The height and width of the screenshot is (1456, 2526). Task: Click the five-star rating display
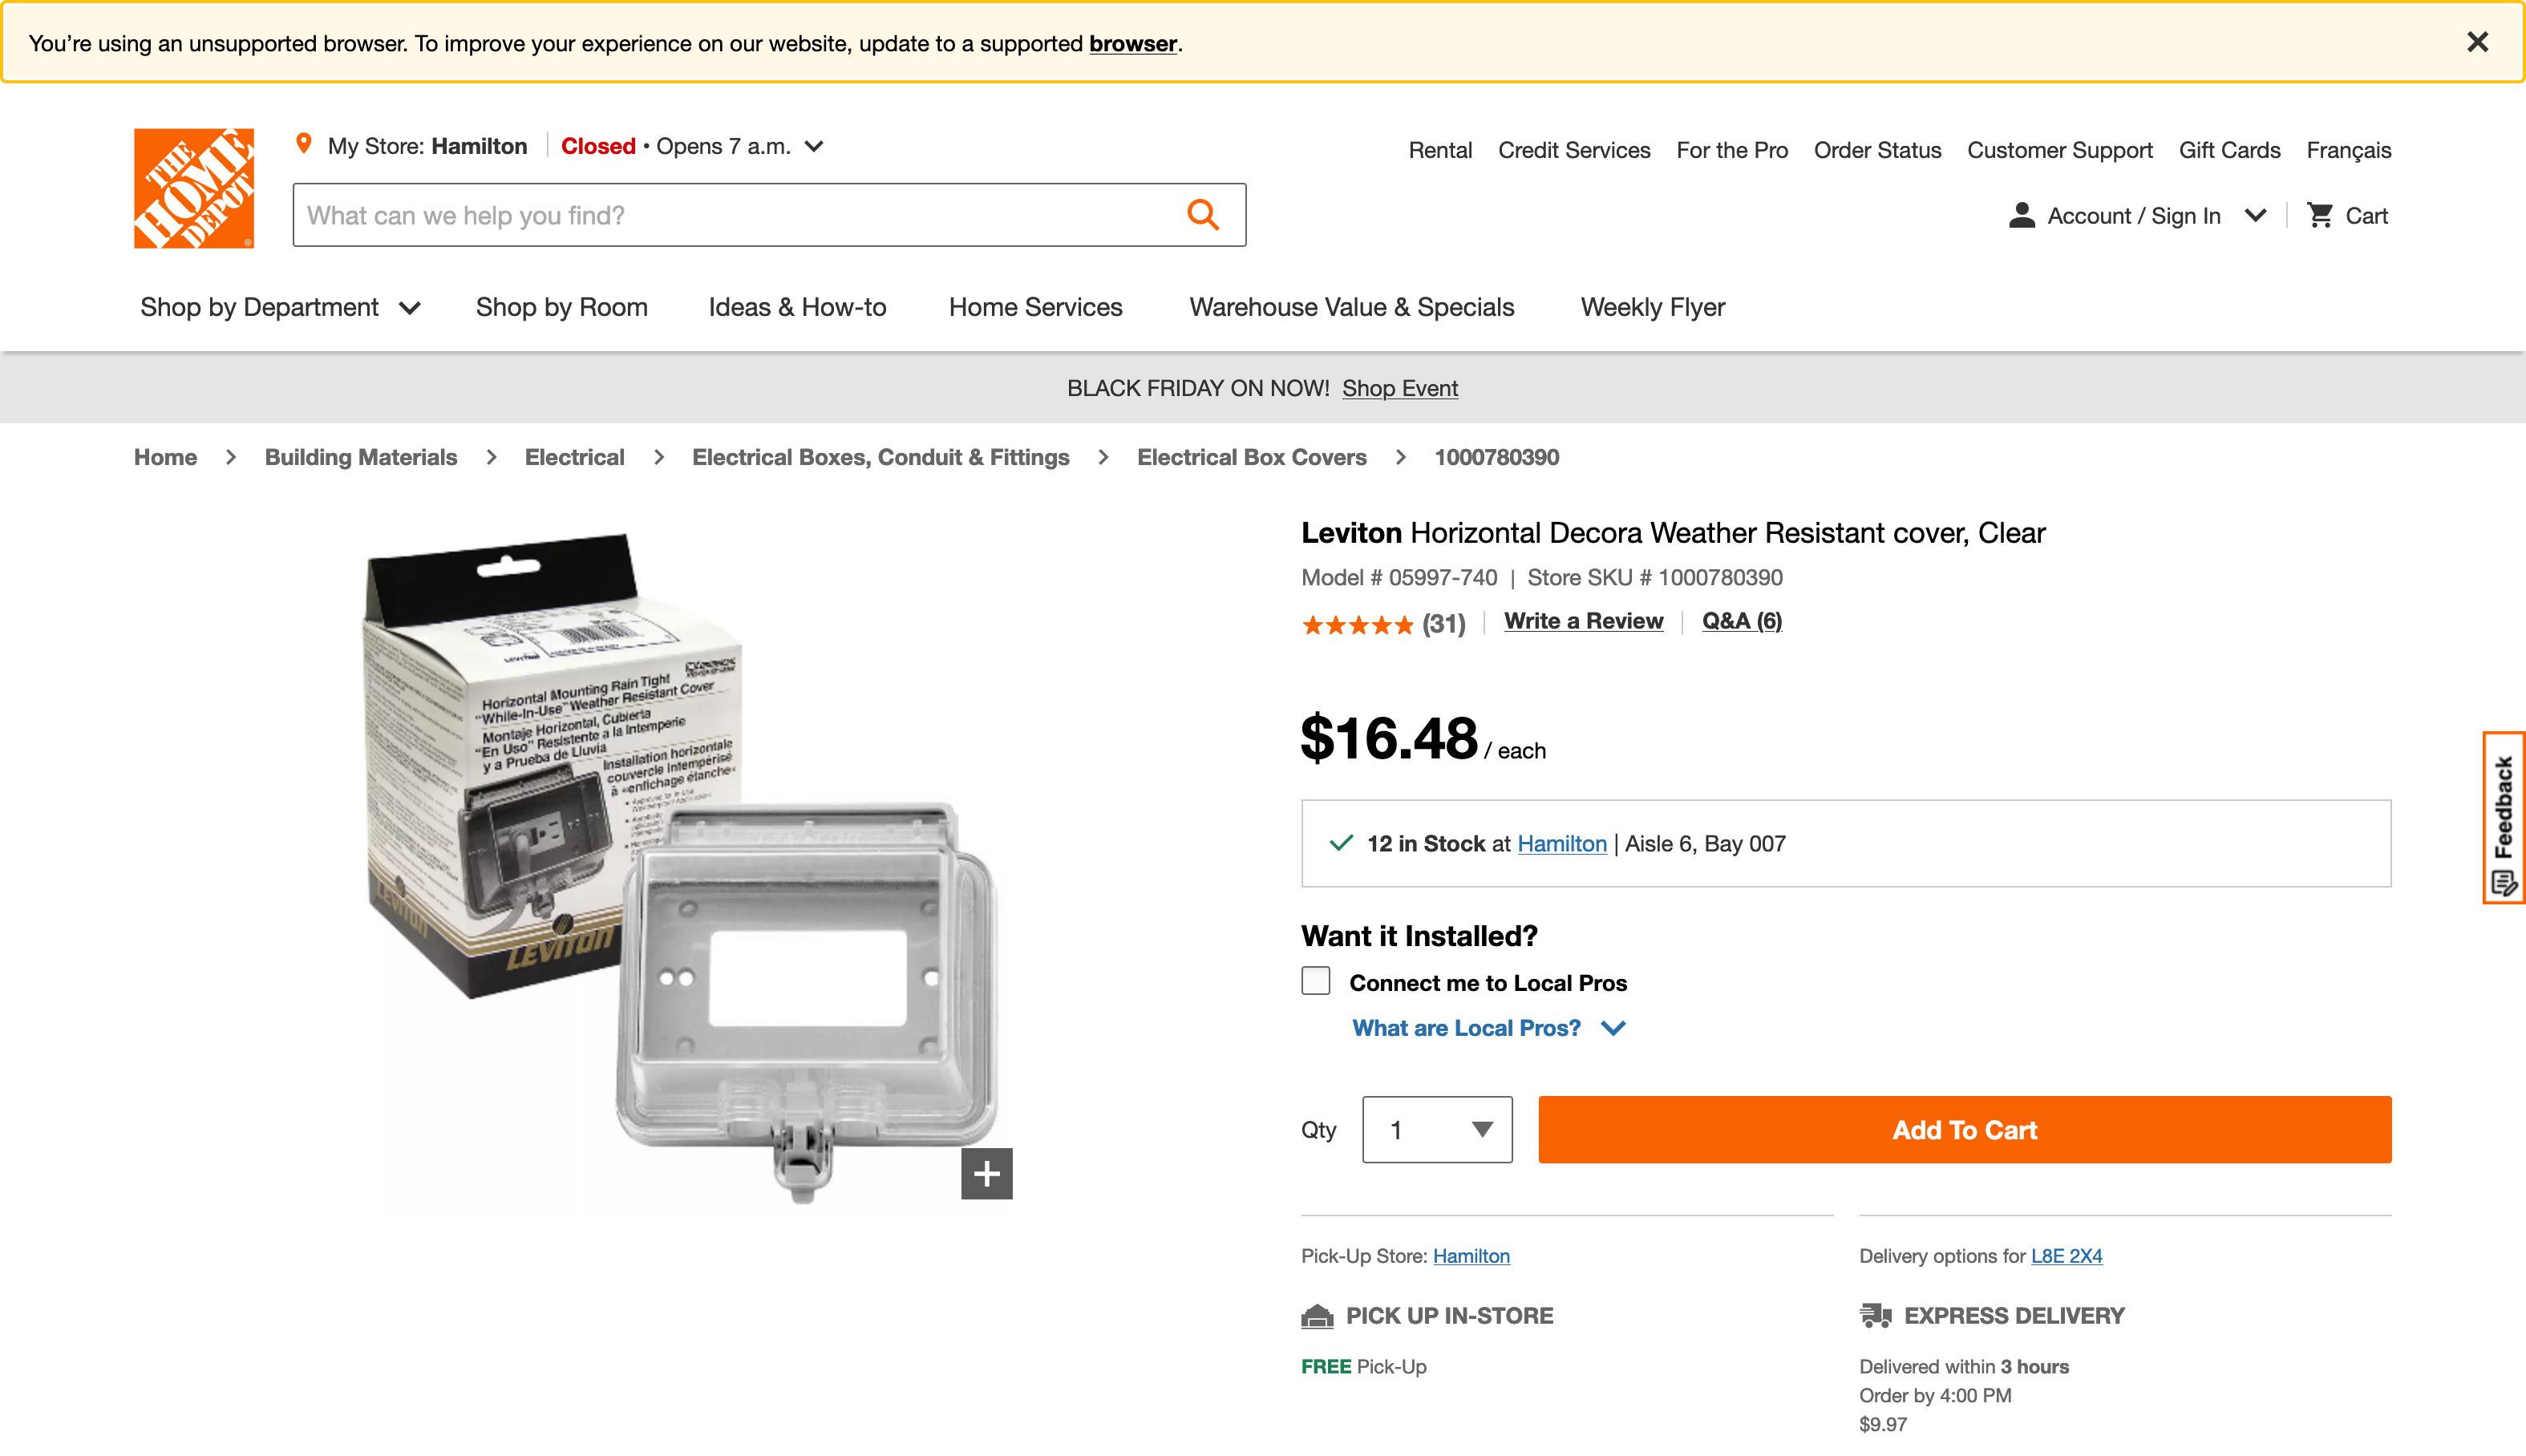point(1358,623)
